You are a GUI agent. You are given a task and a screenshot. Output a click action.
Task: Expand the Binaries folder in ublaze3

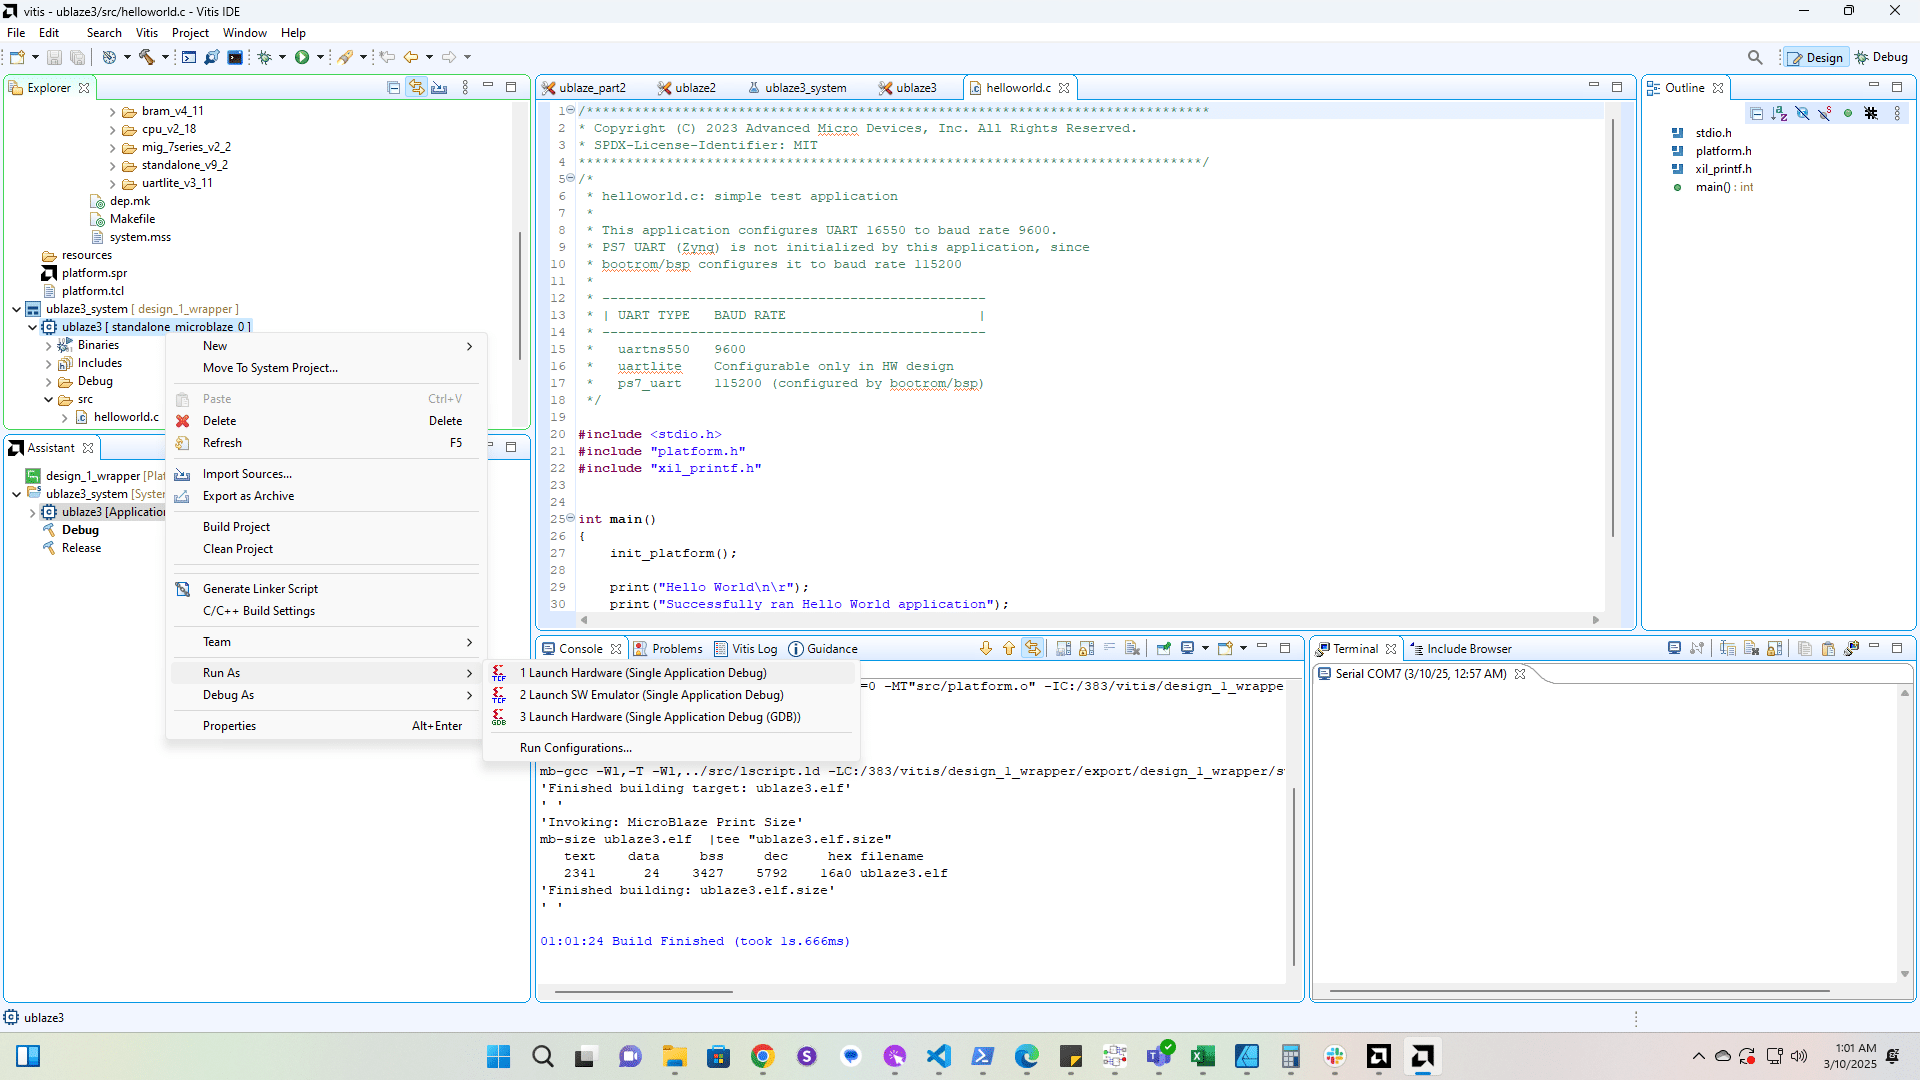(x=48, y=345)
